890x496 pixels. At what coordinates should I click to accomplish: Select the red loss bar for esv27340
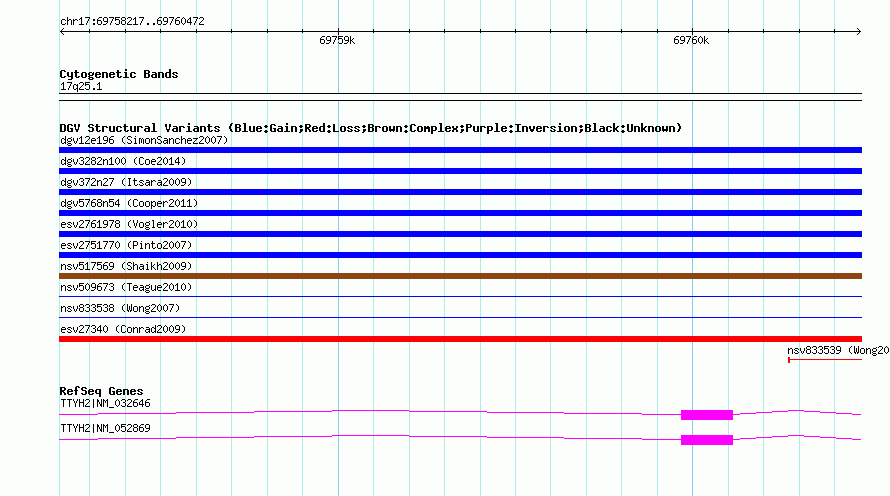click(x=460, y=339)
